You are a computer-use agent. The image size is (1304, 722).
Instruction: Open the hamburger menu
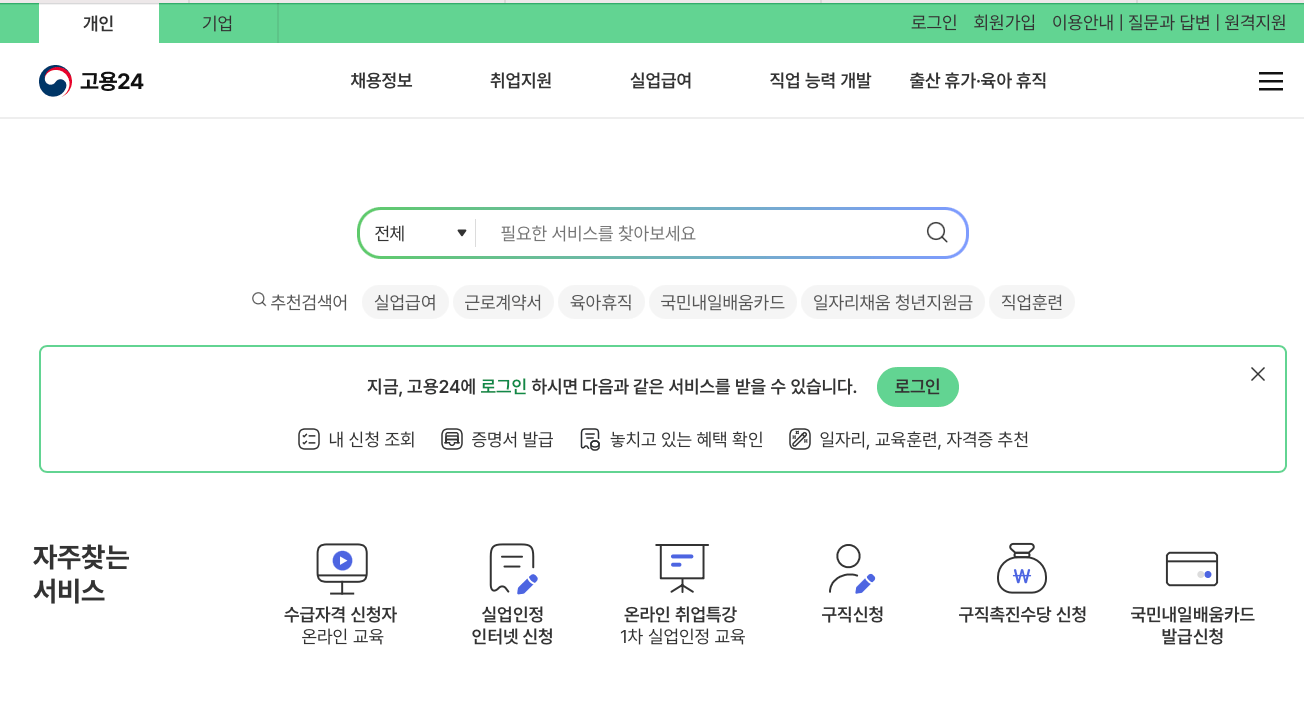click(1270, 81)
